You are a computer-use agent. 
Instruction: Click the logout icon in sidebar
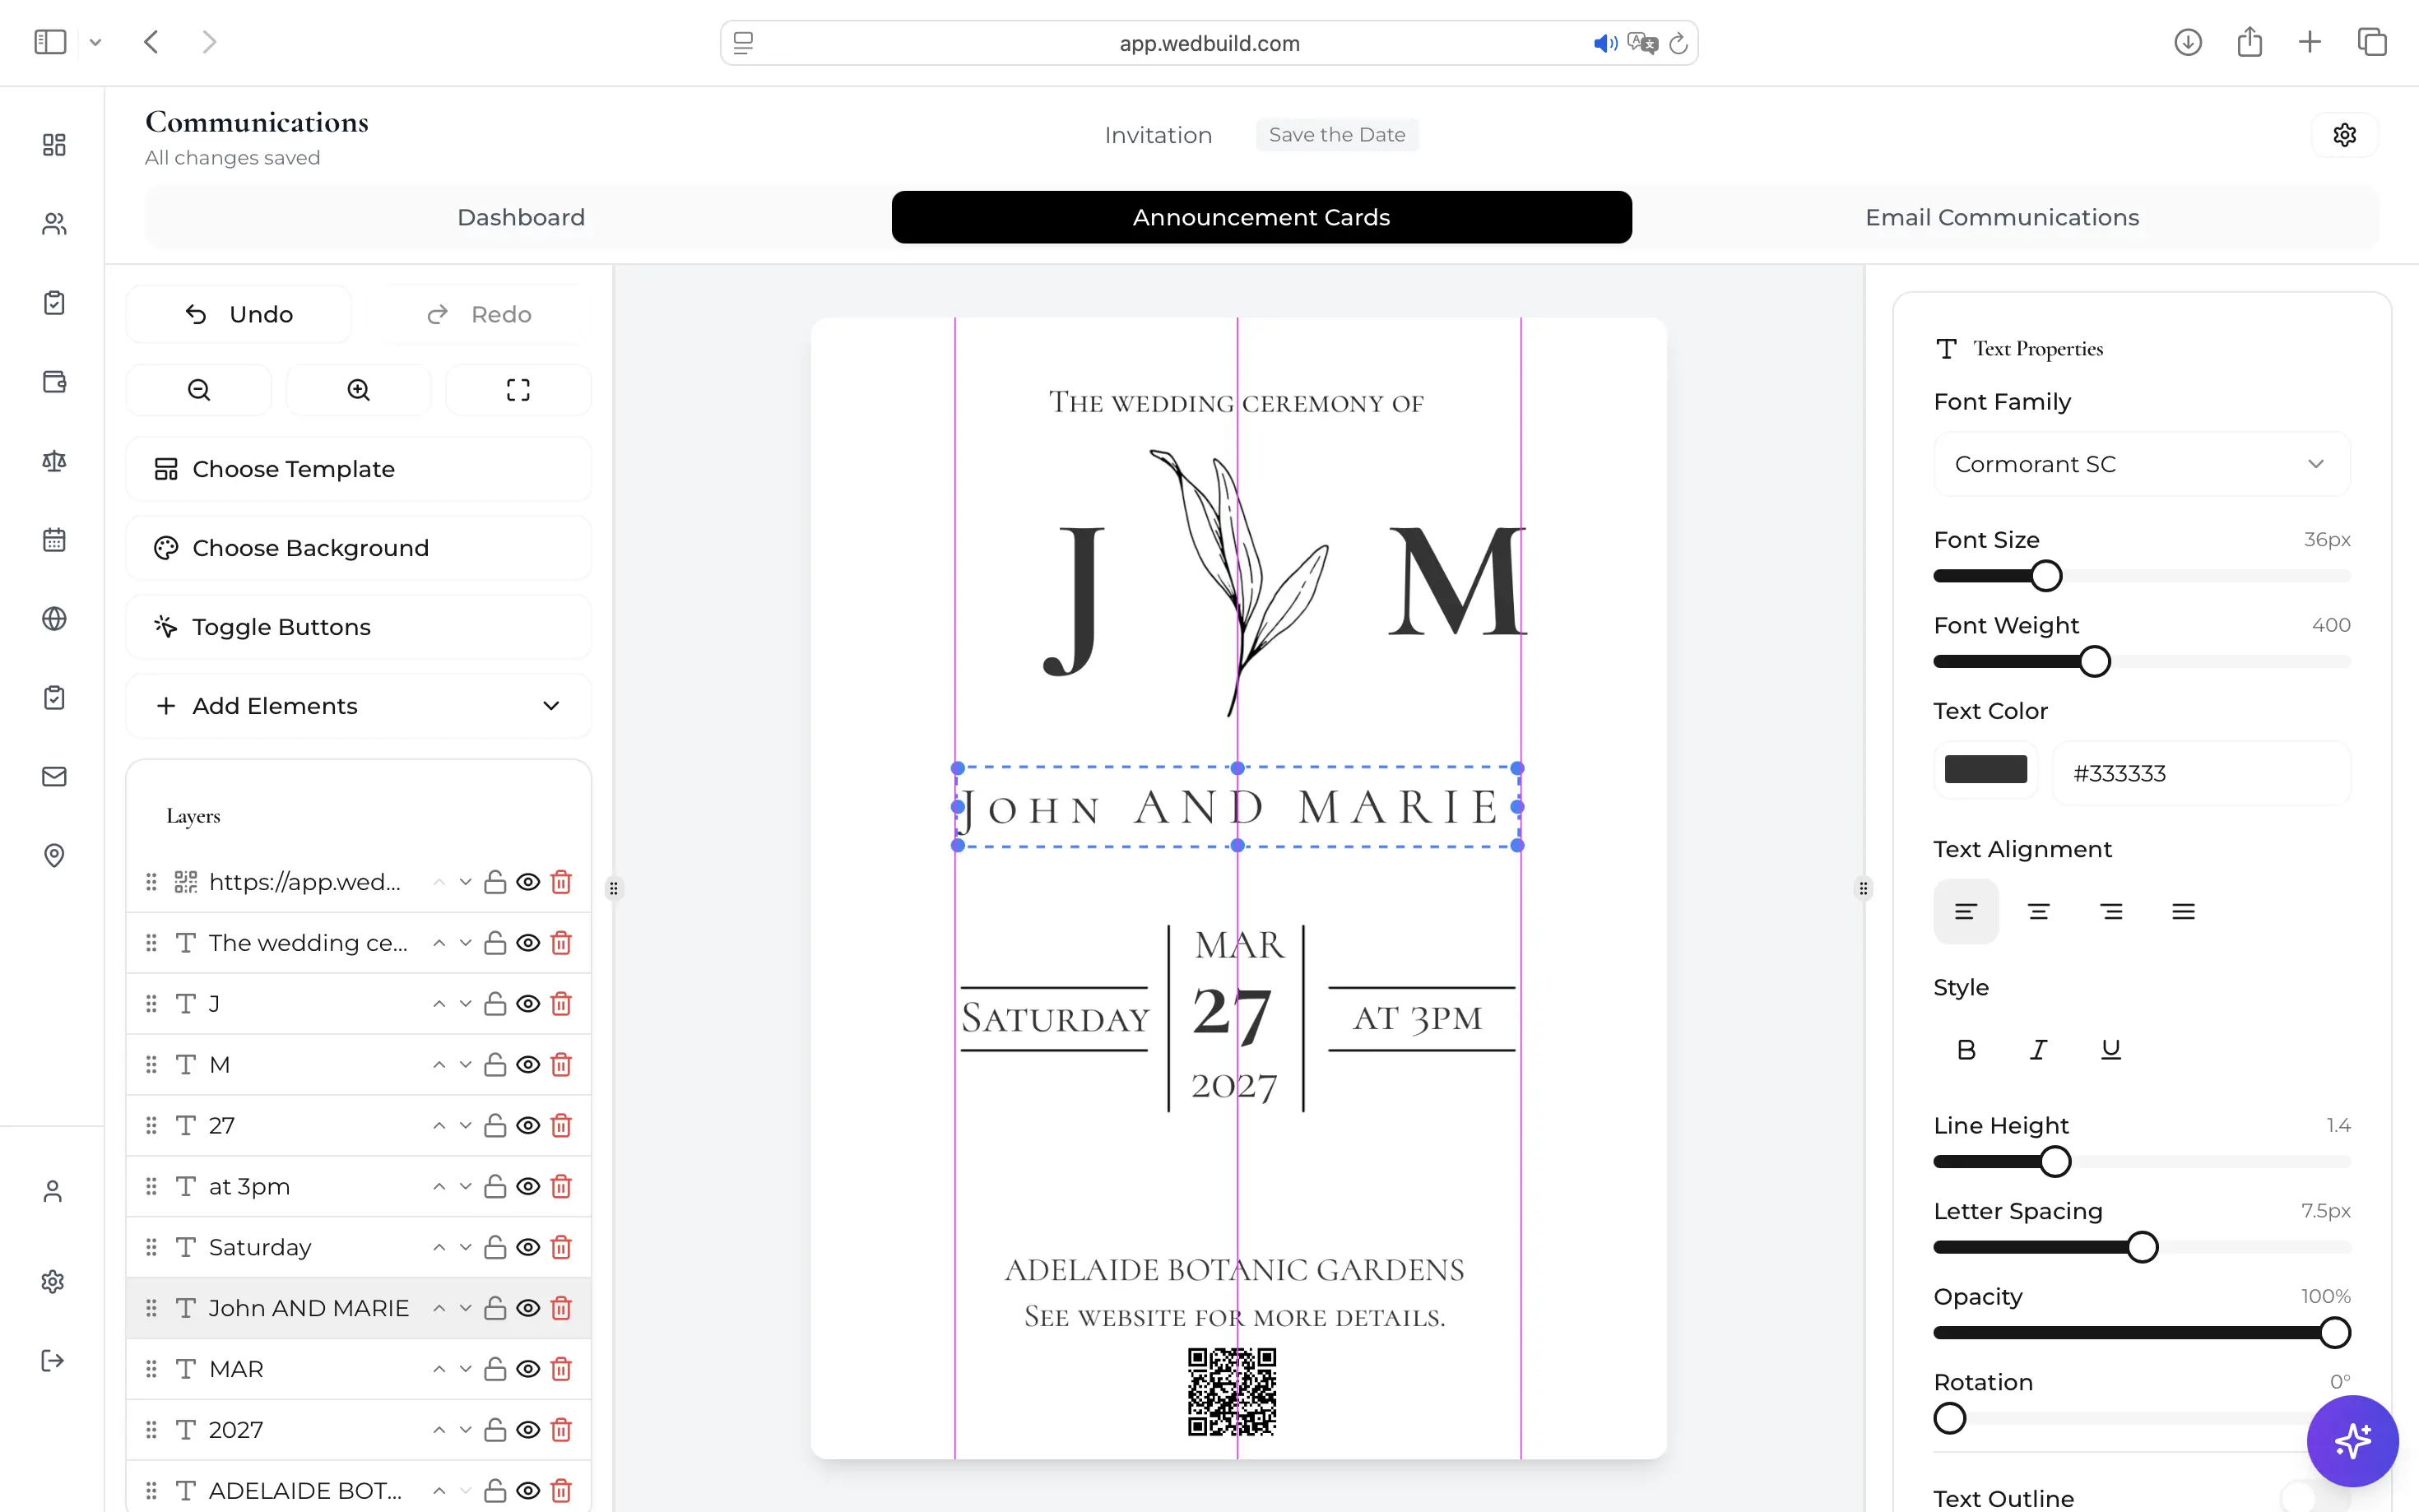tap(53, 1361)
